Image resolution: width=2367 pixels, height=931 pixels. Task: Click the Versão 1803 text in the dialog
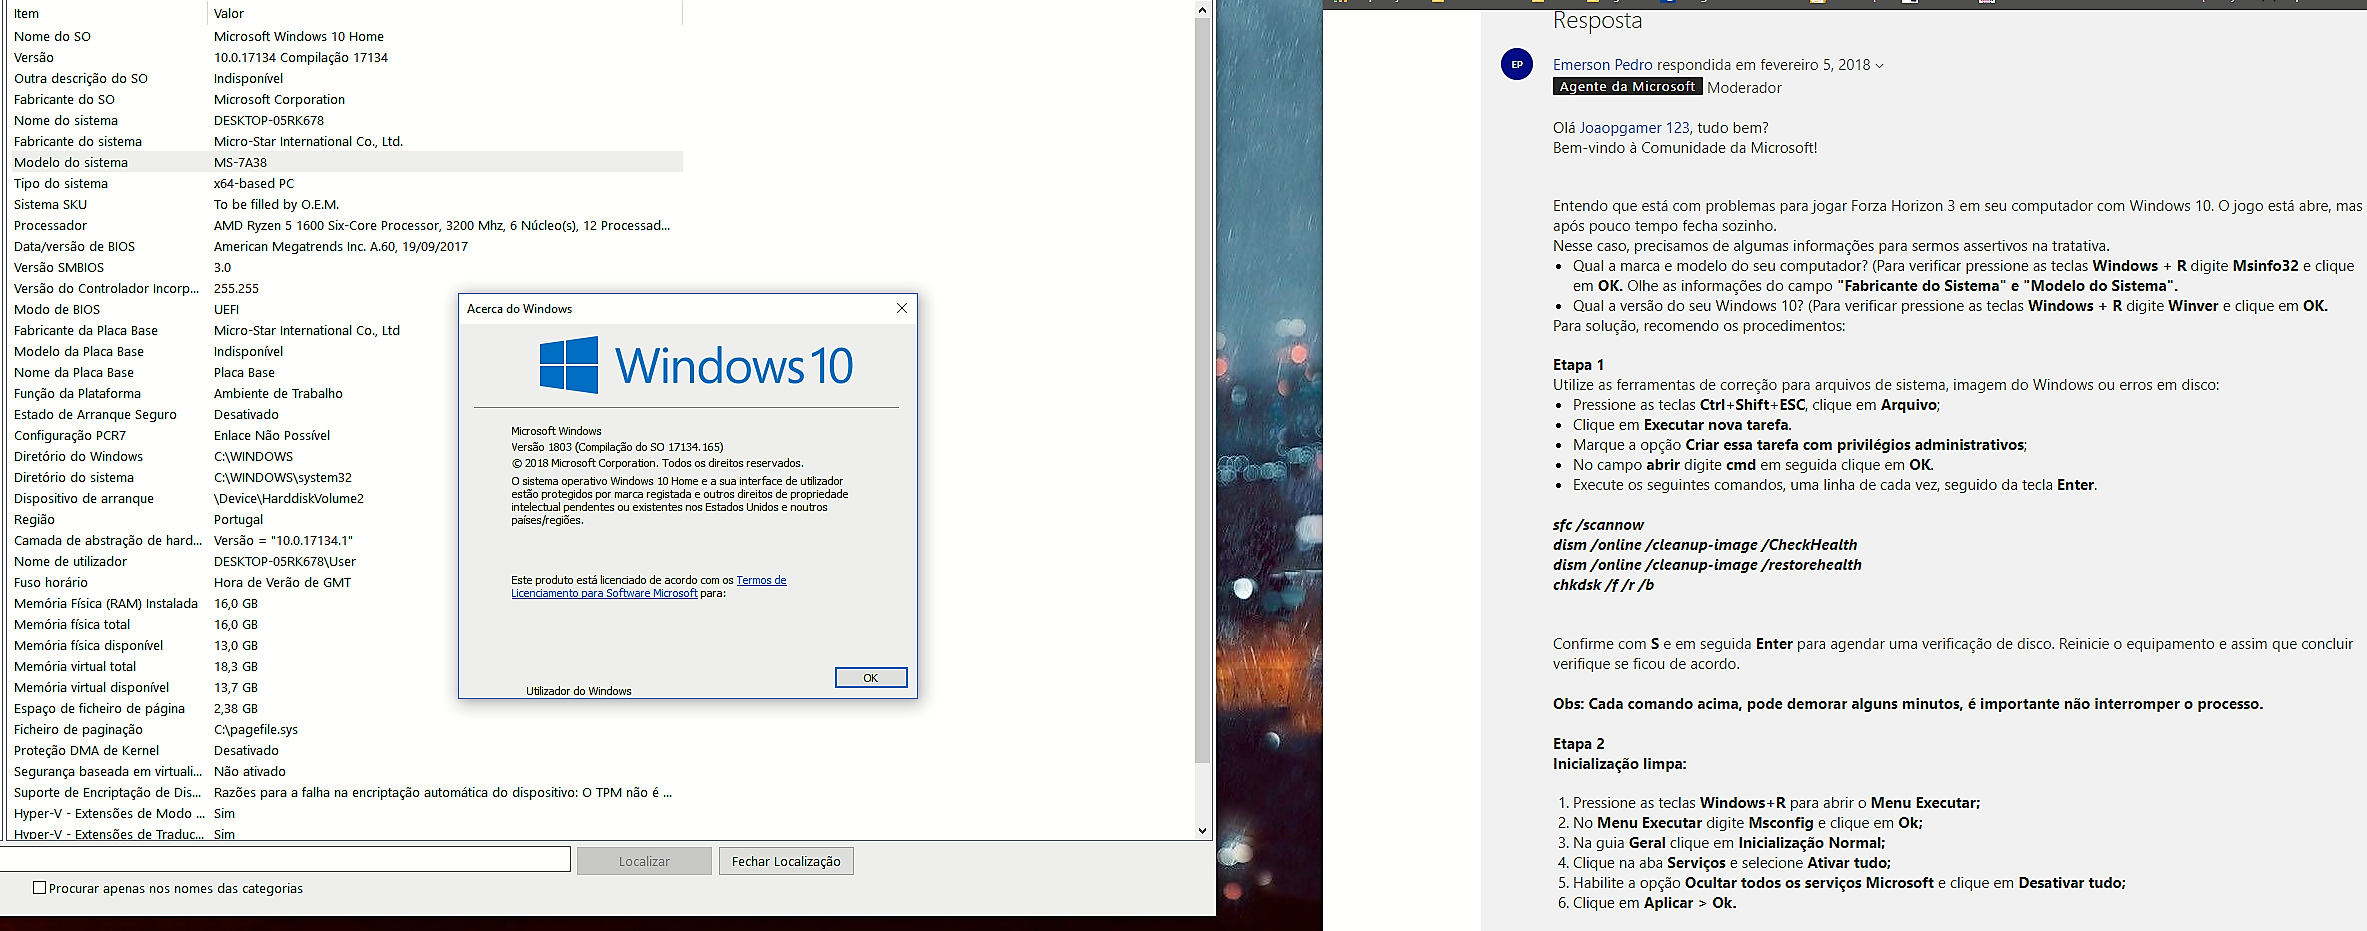tap(617, 447)
